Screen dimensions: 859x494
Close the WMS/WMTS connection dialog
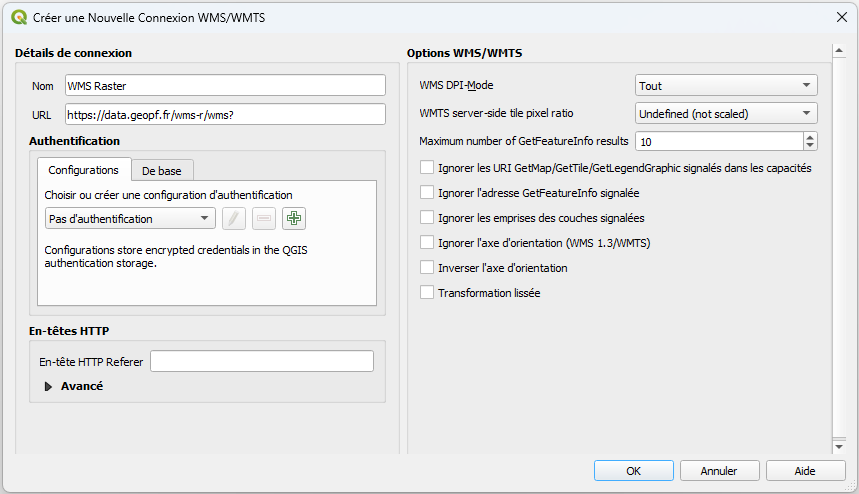[842, 18]
